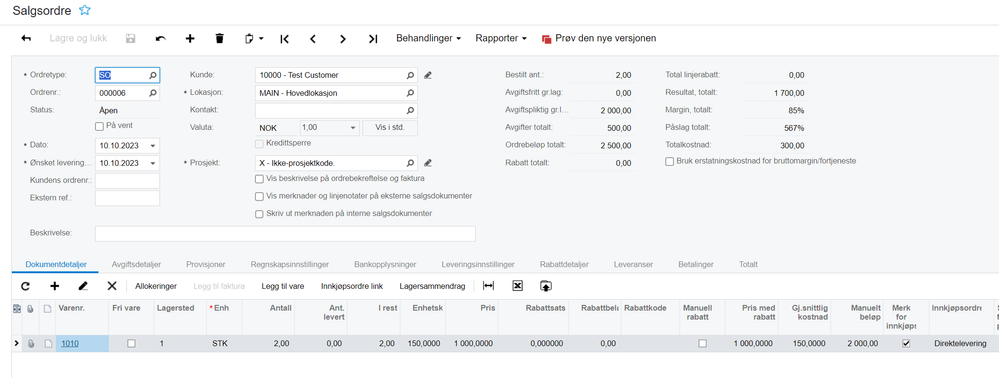
Task: Open the Dato date picker dropdown
Action: [153, 146]
